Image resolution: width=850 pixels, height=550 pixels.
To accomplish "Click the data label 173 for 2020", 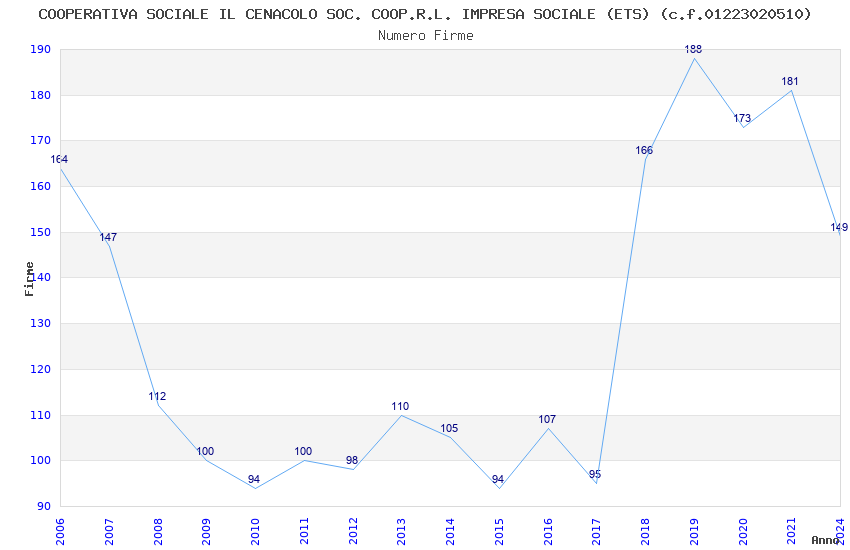I will (742, 118).
